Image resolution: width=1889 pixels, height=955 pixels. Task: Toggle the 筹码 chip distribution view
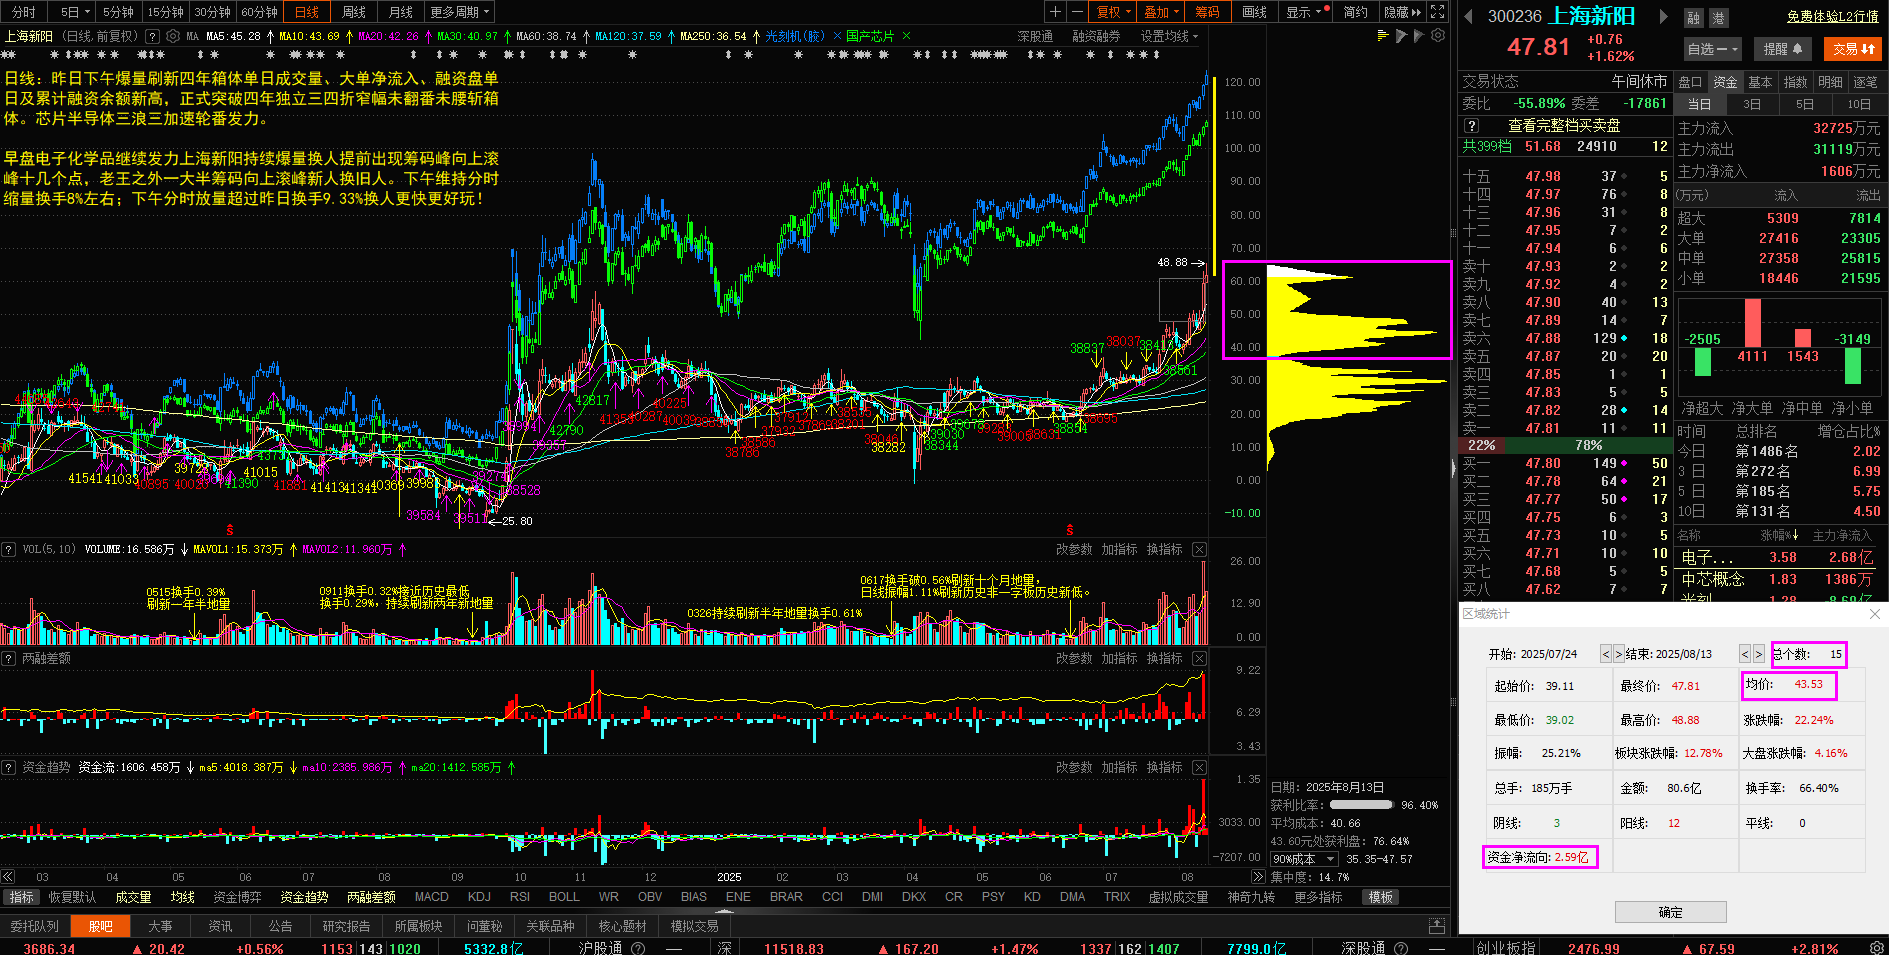[1207, 12]
